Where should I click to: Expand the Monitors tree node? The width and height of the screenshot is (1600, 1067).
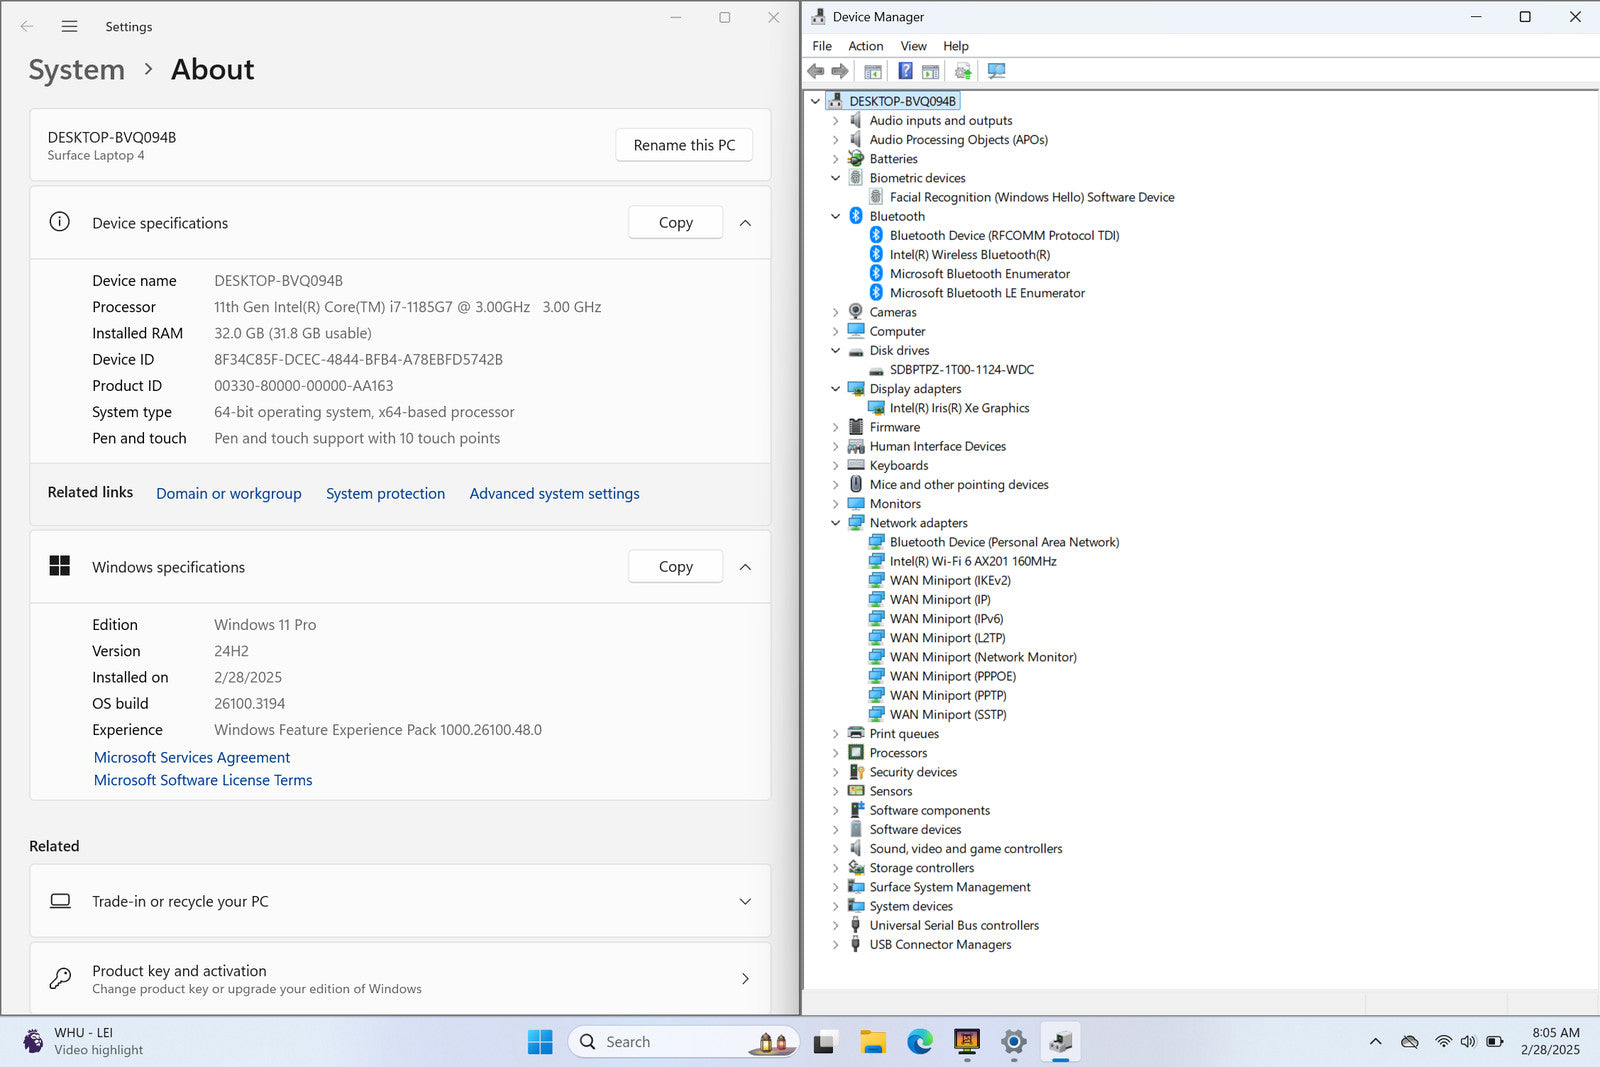tap(835, 504)
